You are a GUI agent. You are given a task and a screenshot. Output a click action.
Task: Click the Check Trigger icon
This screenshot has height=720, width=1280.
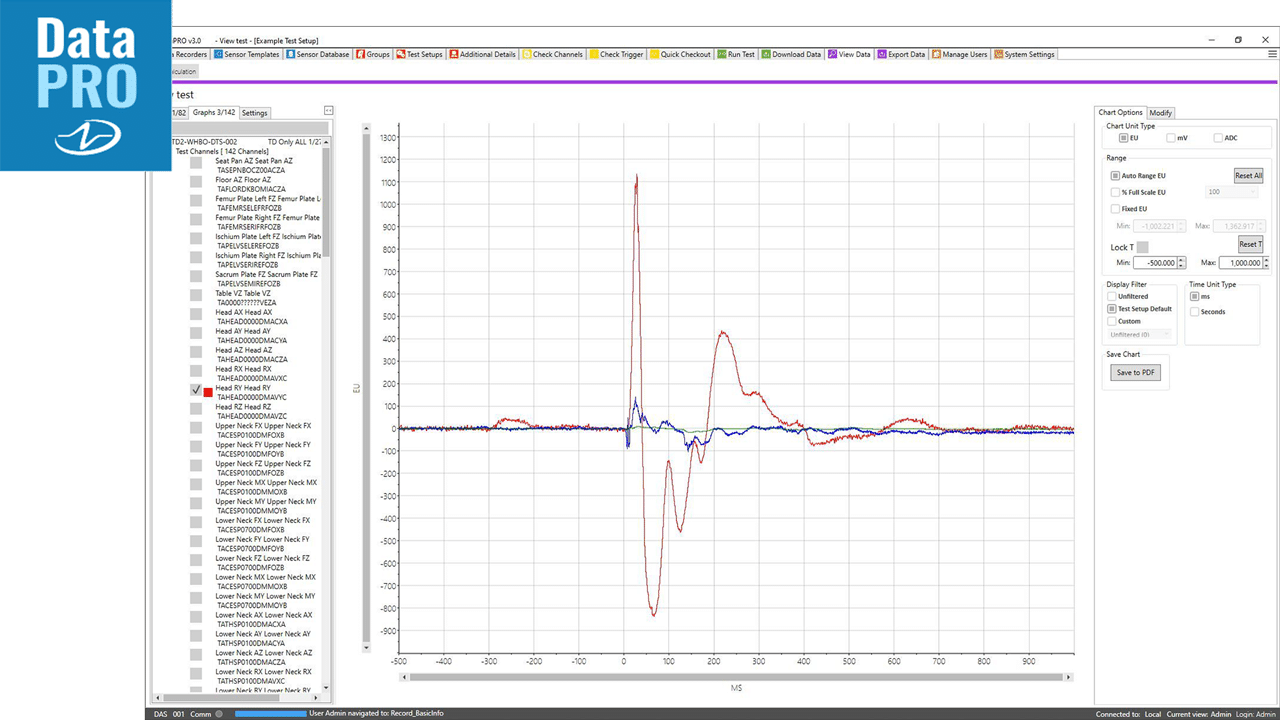[x=594, y=55]
